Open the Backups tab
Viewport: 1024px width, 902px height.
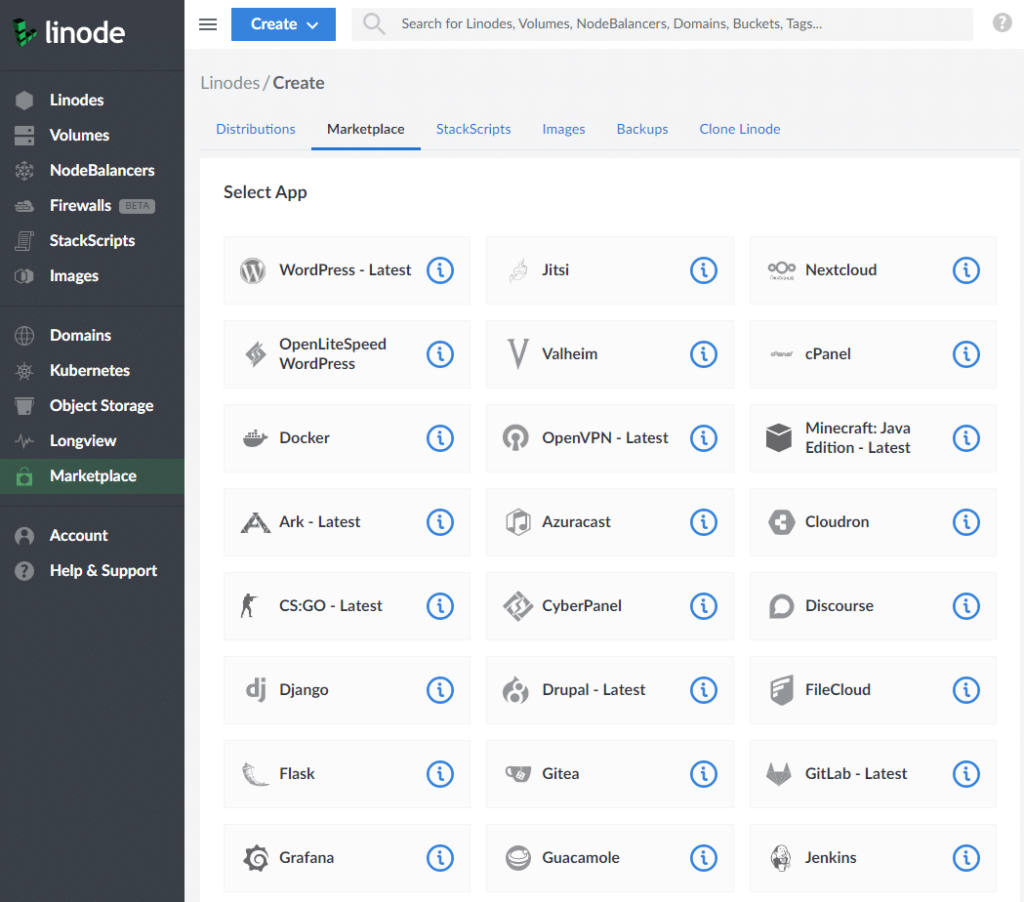(642, 129)
